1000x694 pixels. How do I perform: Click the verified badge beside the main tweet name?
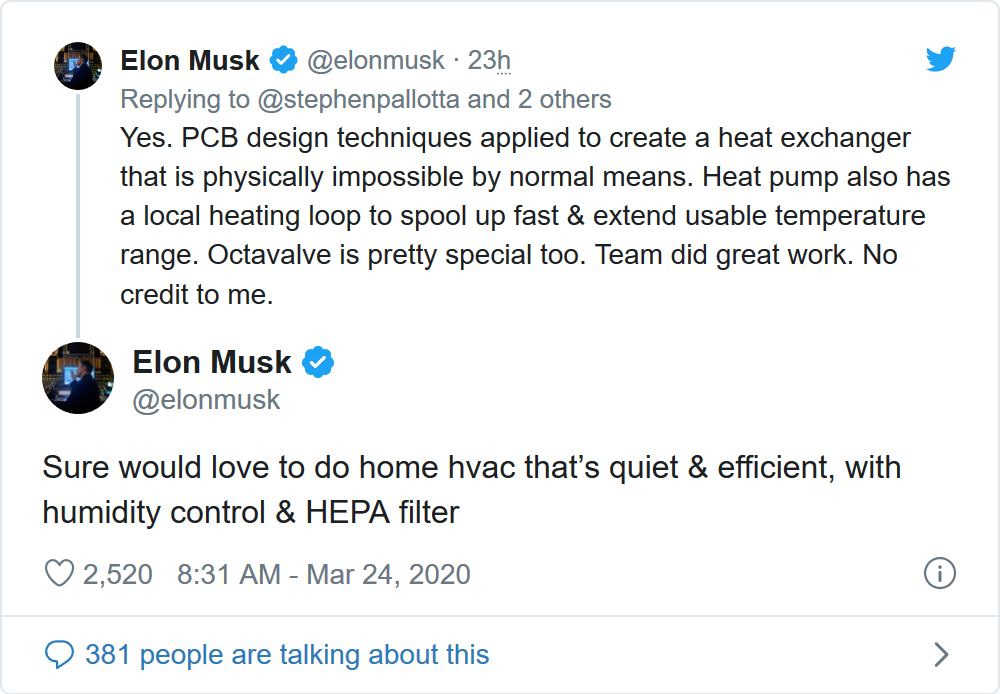[318, 362]
